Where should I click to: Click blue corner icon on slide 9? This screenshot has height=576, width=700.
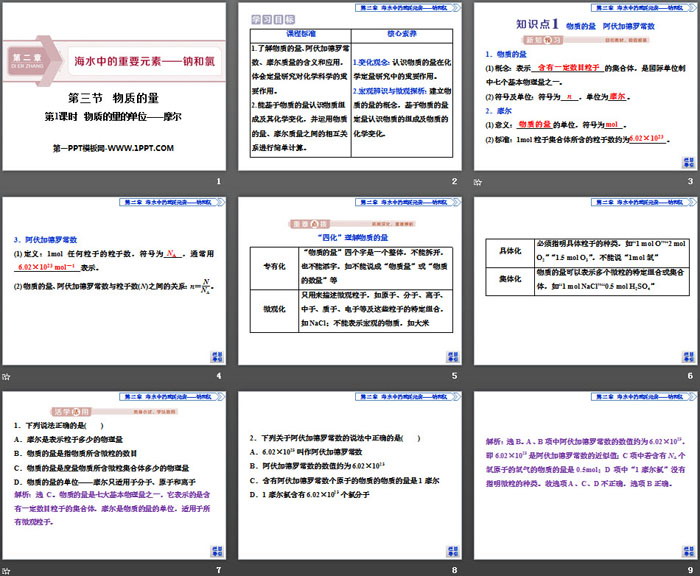(x=688, y=551)
